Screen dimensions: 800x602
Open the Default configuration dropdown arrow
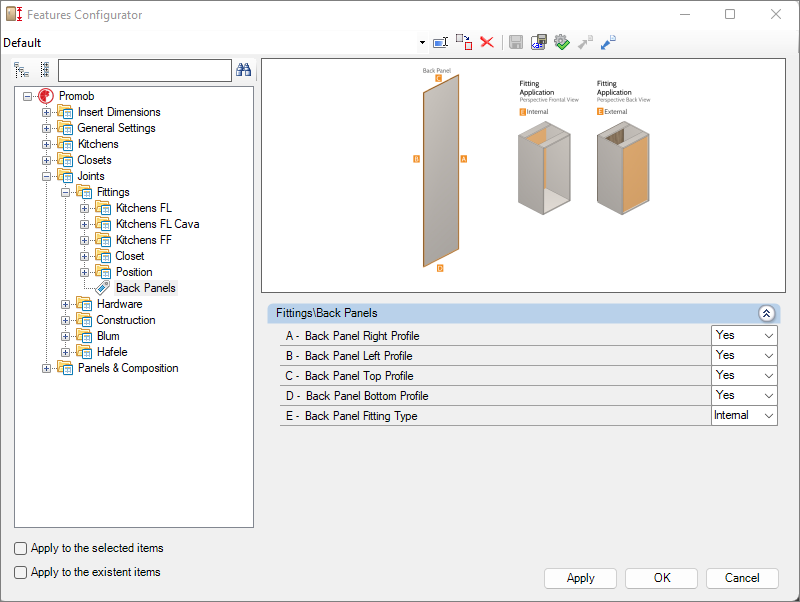tap(422, 43)
